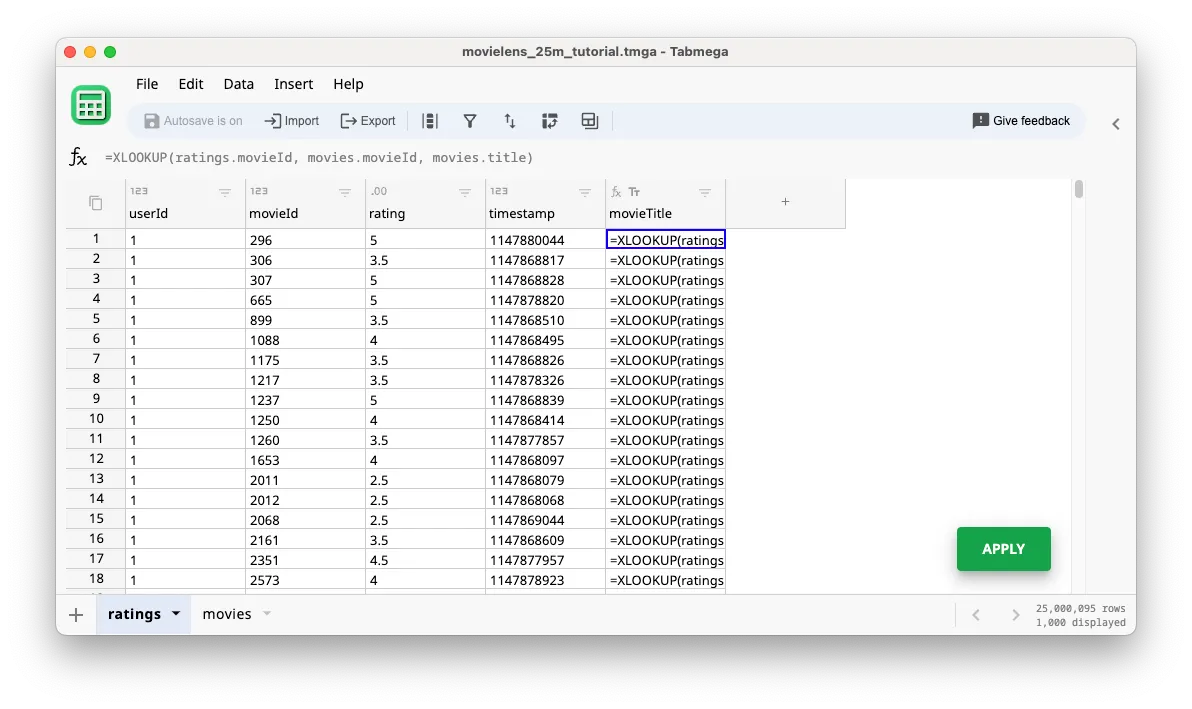Select the transform columns toolbar icon
The height and width of the screenshot is (709, 1192).
coord(550,121)
